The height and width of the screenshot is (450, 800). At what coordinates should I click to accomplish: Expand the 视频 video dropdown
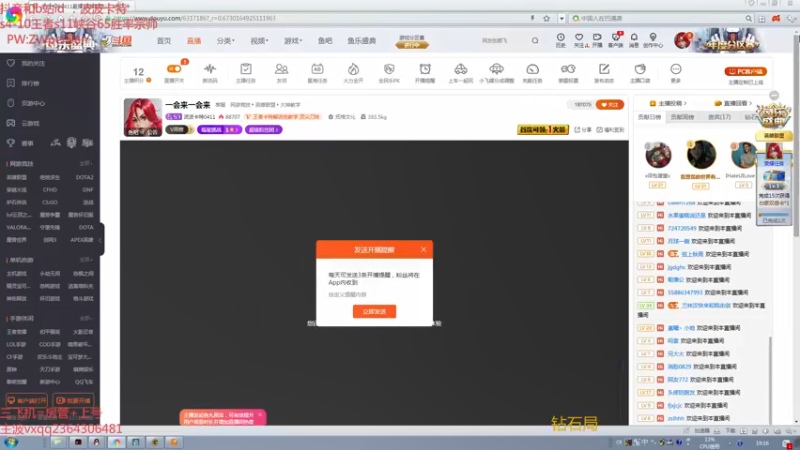259,41
